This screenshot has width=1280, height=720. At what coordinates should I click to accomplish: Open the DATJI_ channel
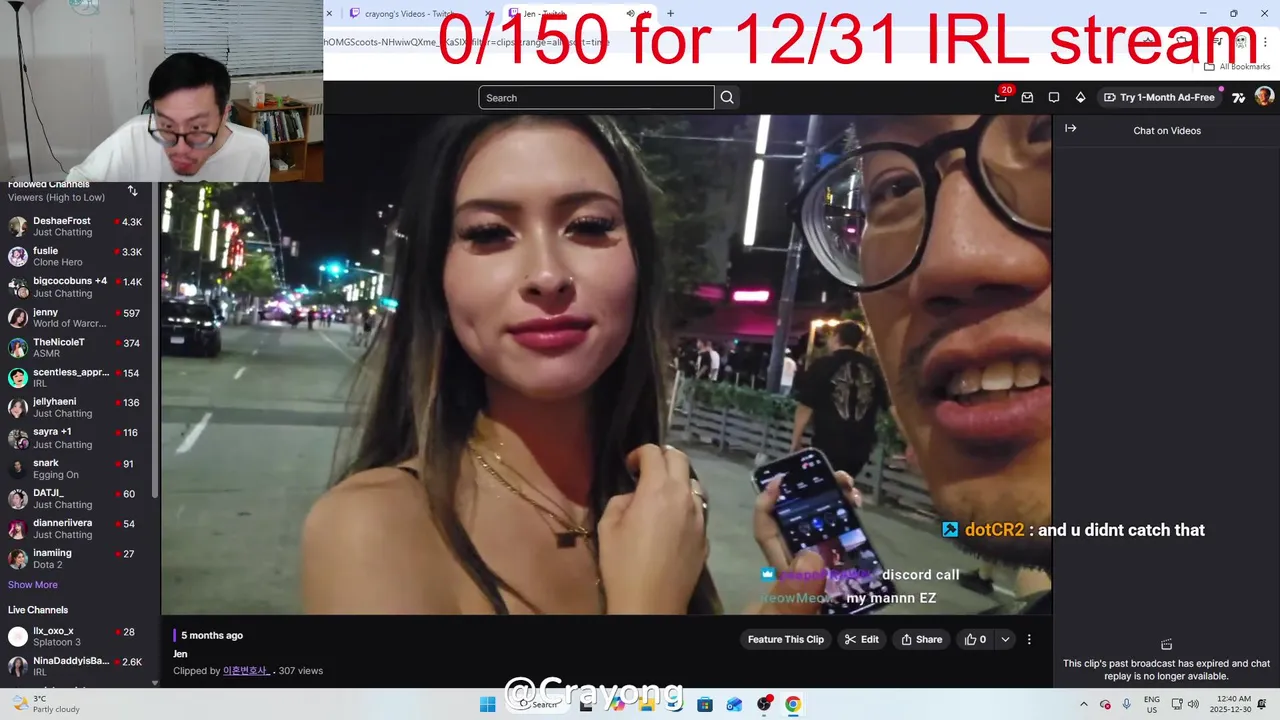coord(78,498)
